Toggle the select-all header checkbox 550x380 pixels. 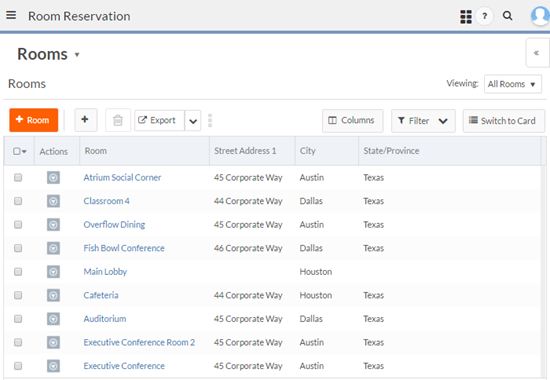click(x=16, y=151)
